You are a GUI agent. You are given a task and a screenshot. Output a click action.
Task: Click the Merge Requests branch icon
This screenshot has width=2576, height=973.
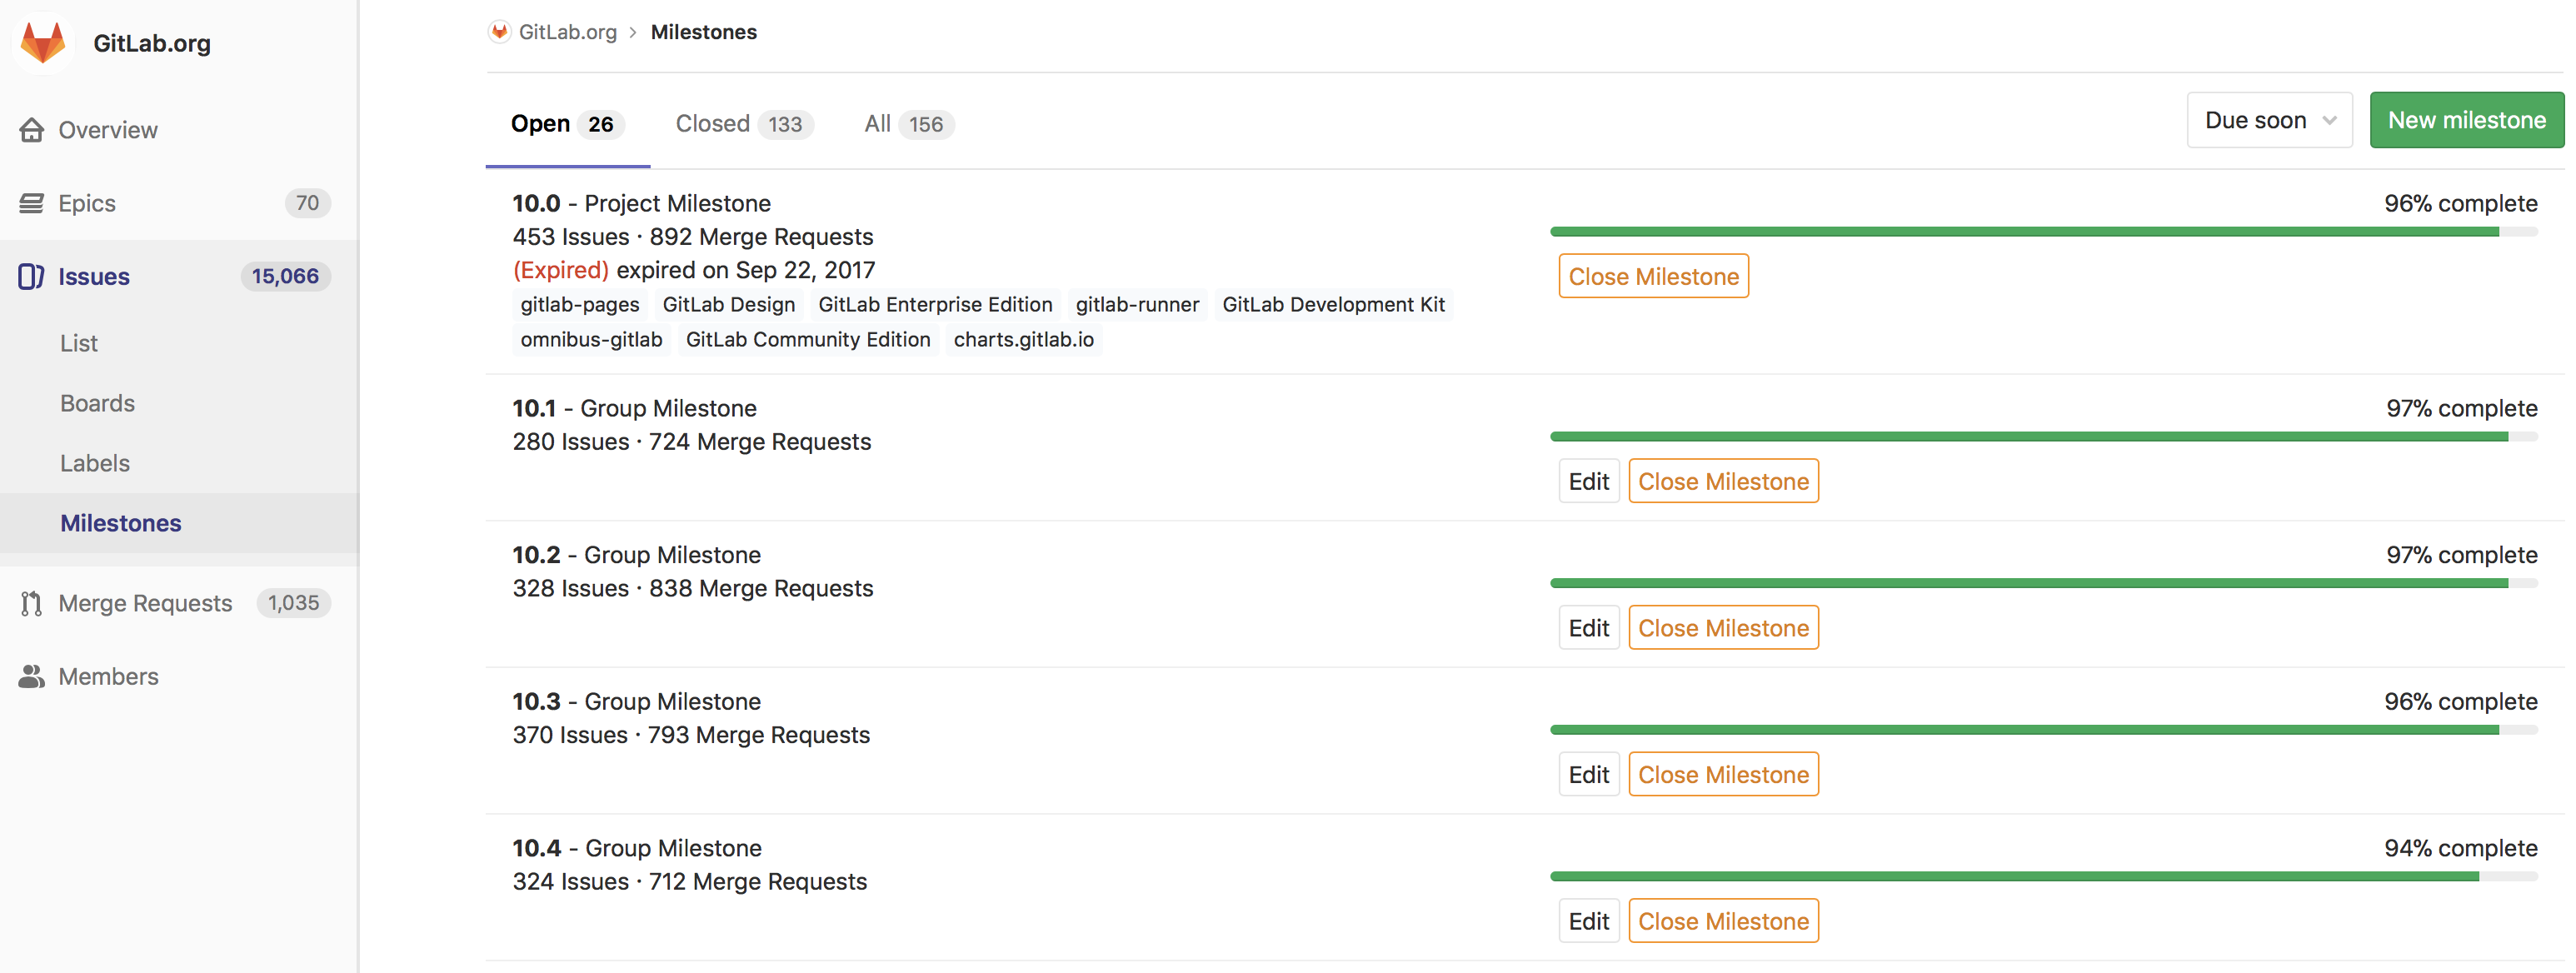click(32, 603)
